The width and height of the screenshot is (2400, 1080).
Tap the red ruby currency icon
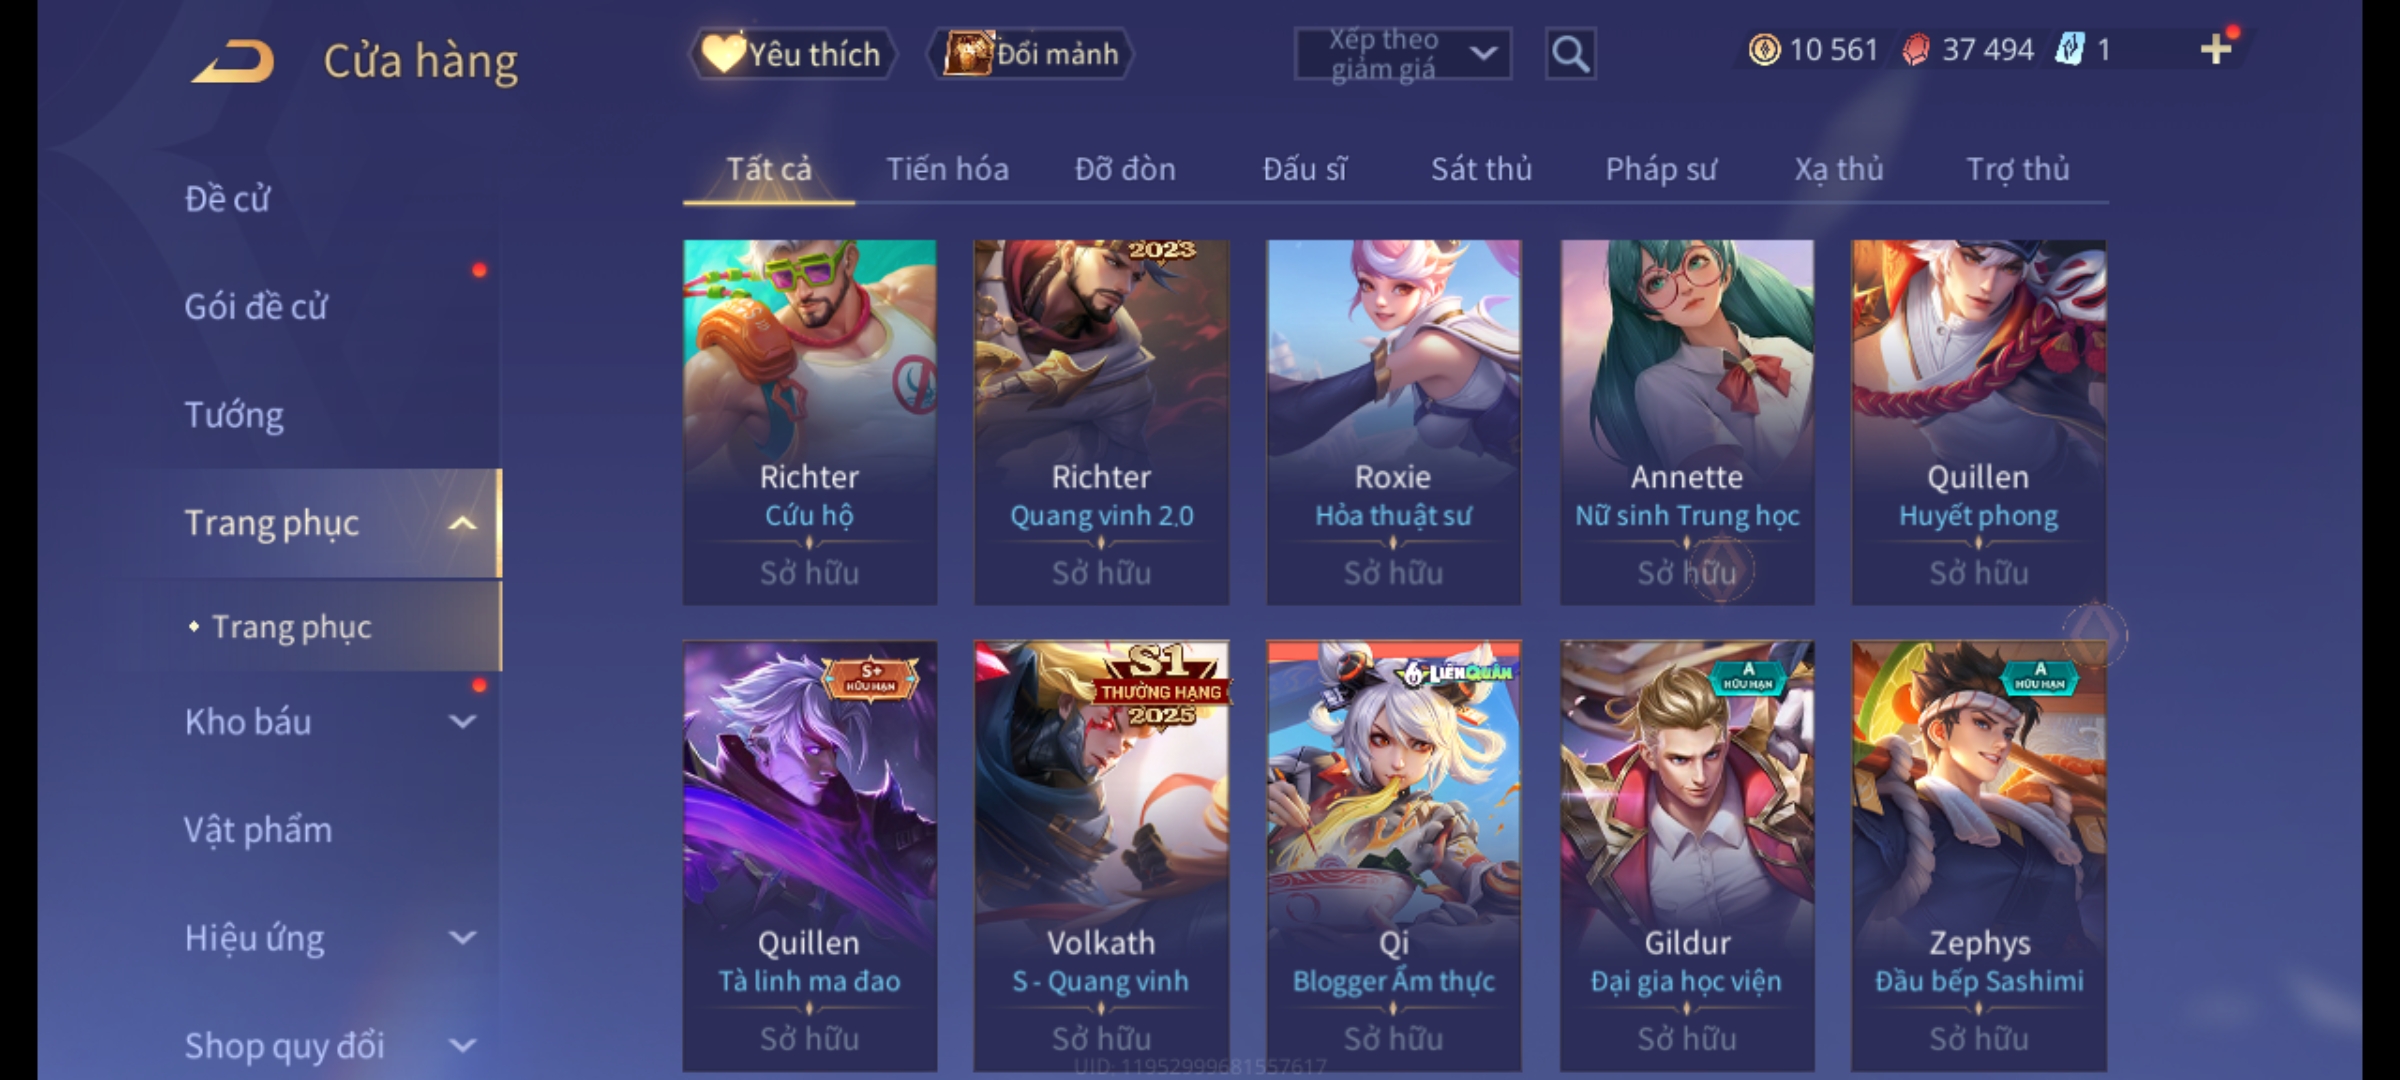(1915, 50)
